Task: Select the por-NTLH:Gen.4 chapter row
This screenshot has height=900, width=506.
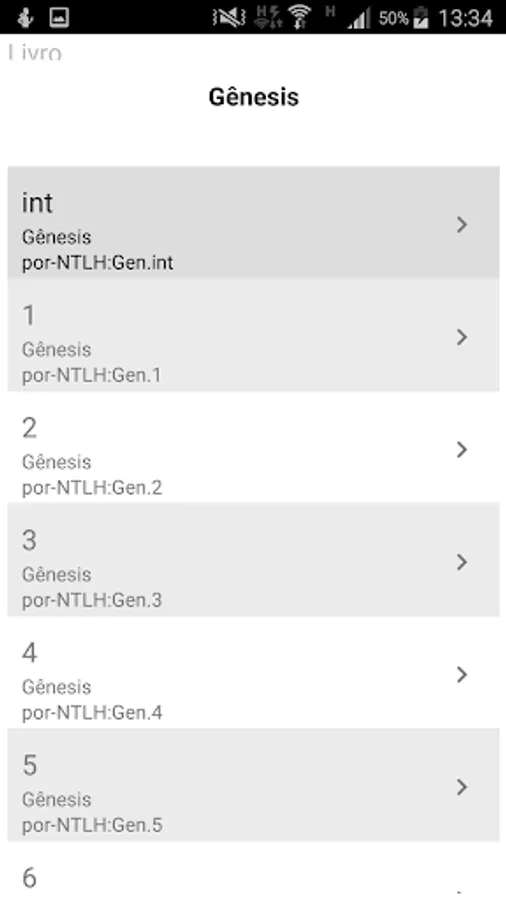Action: tap(254, 673)
